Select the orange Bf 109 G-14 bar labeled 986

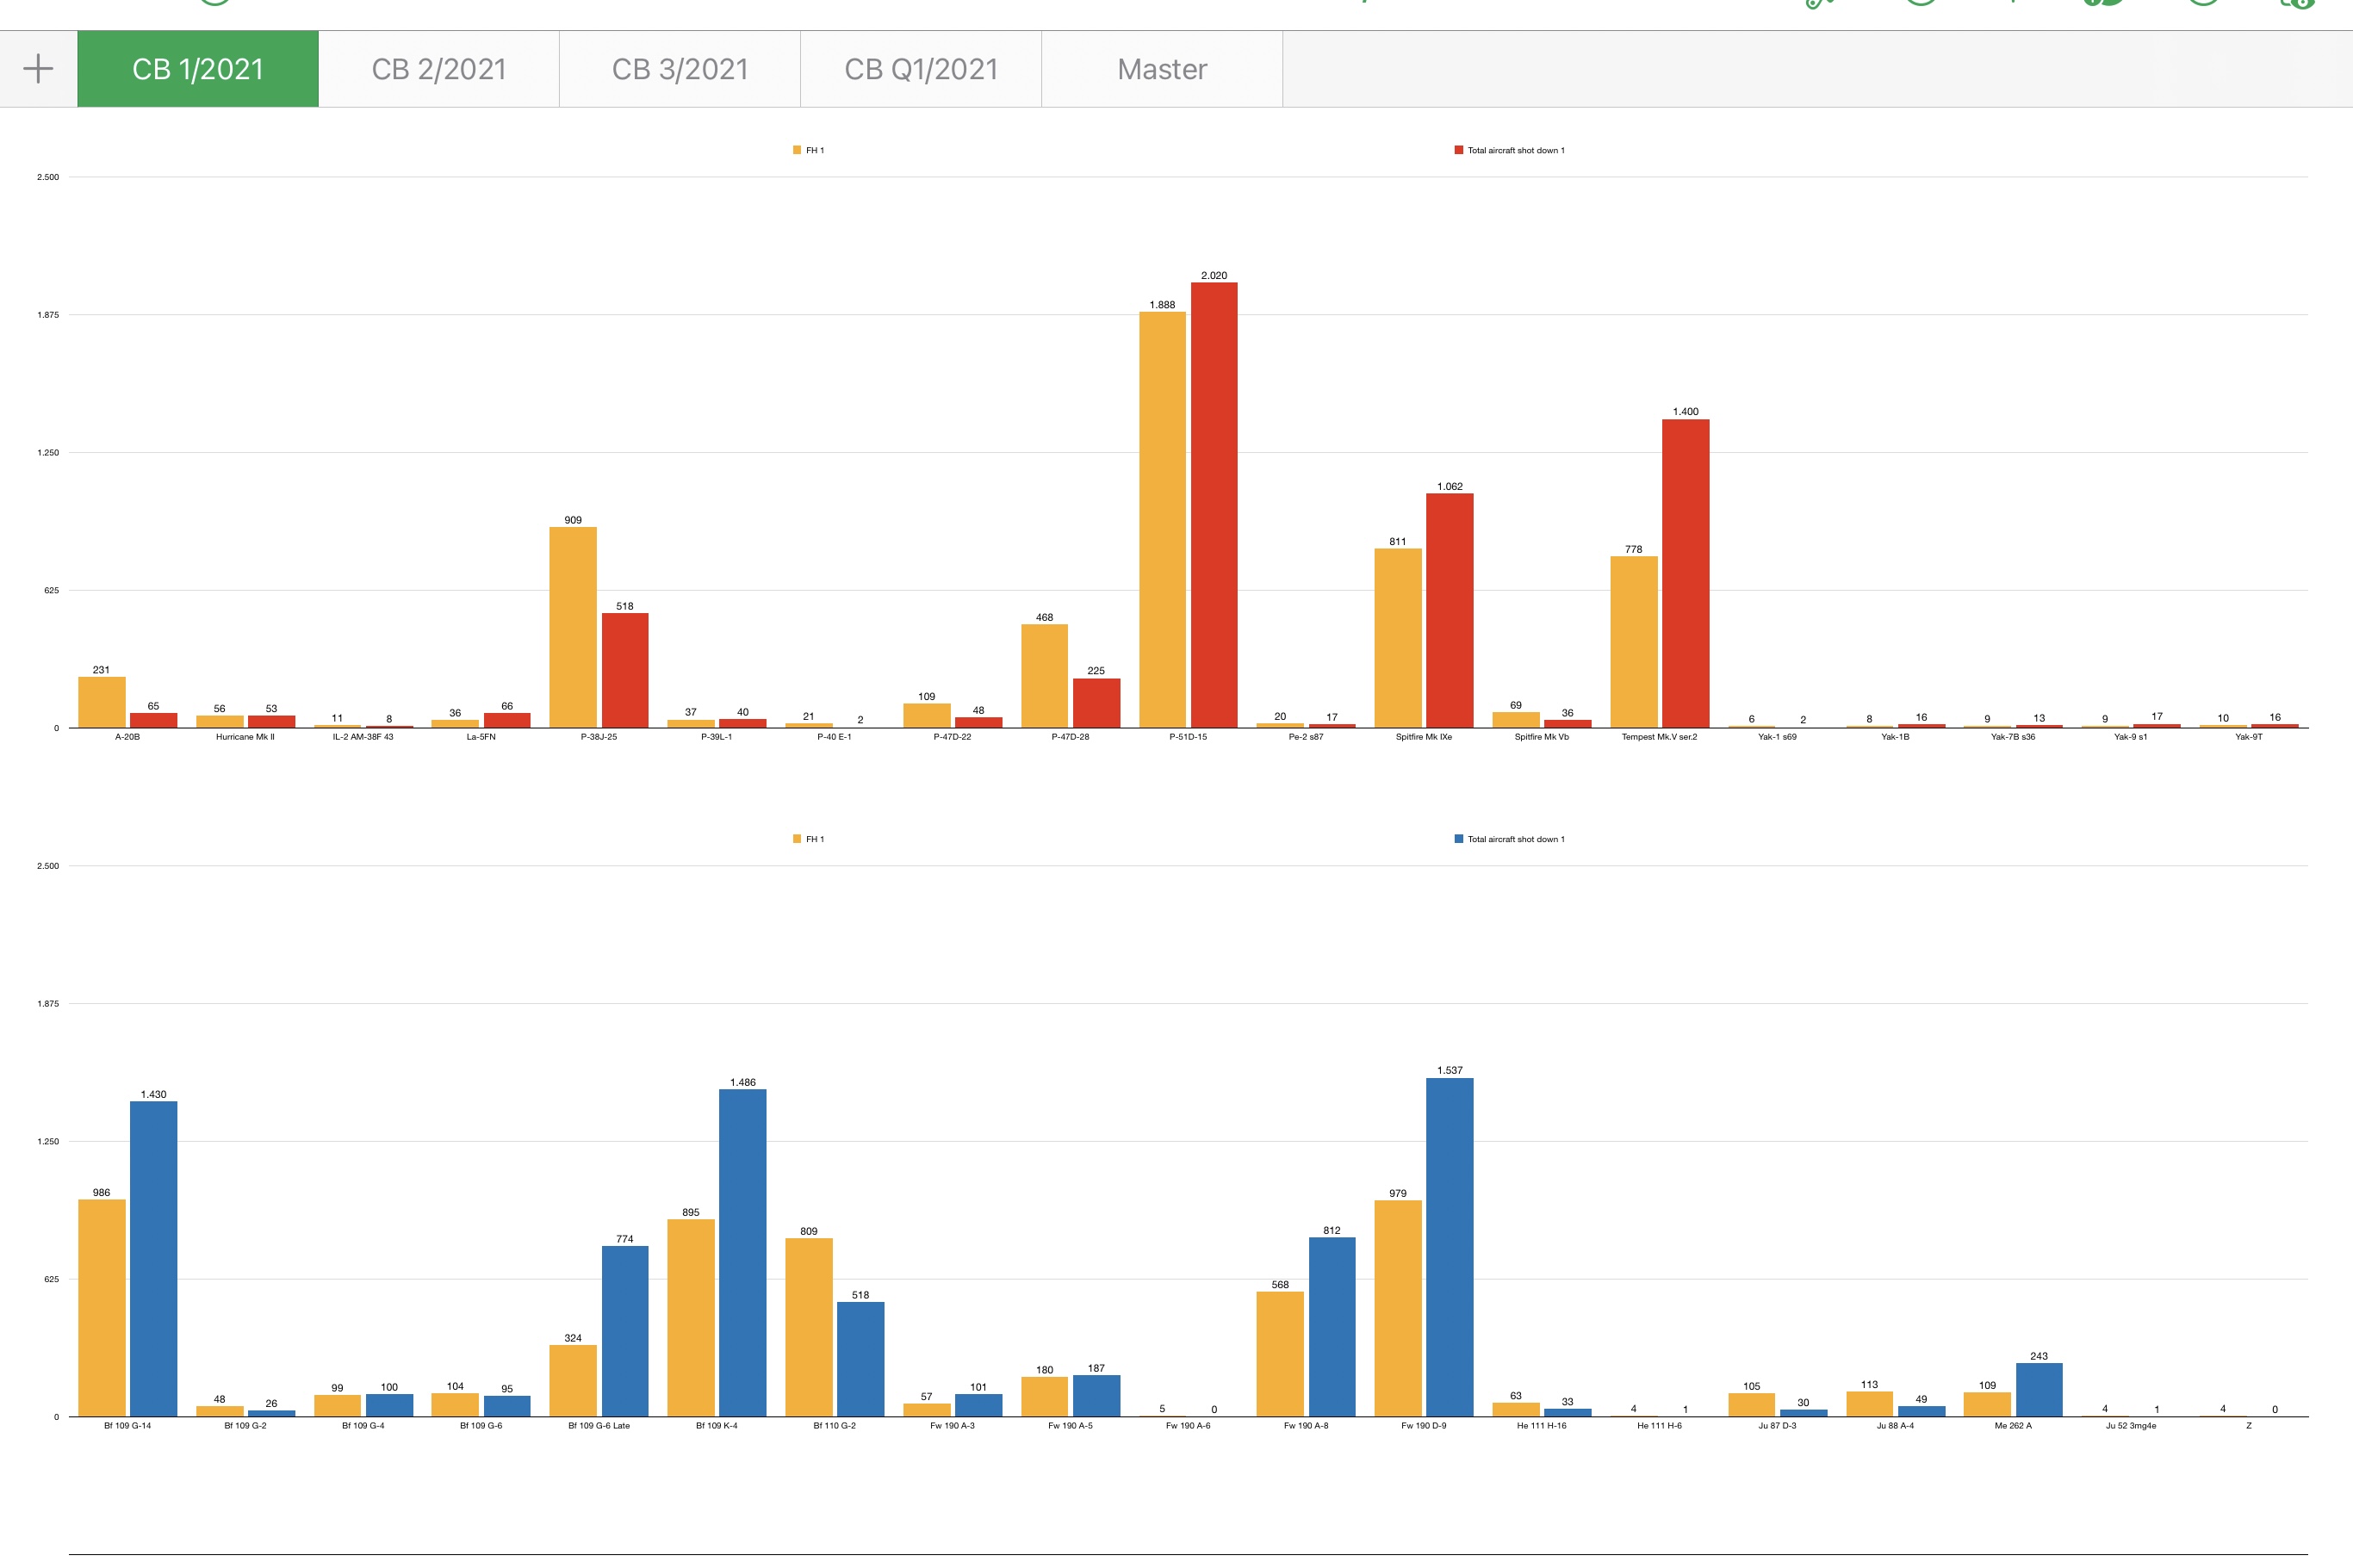coord(102,1308)
